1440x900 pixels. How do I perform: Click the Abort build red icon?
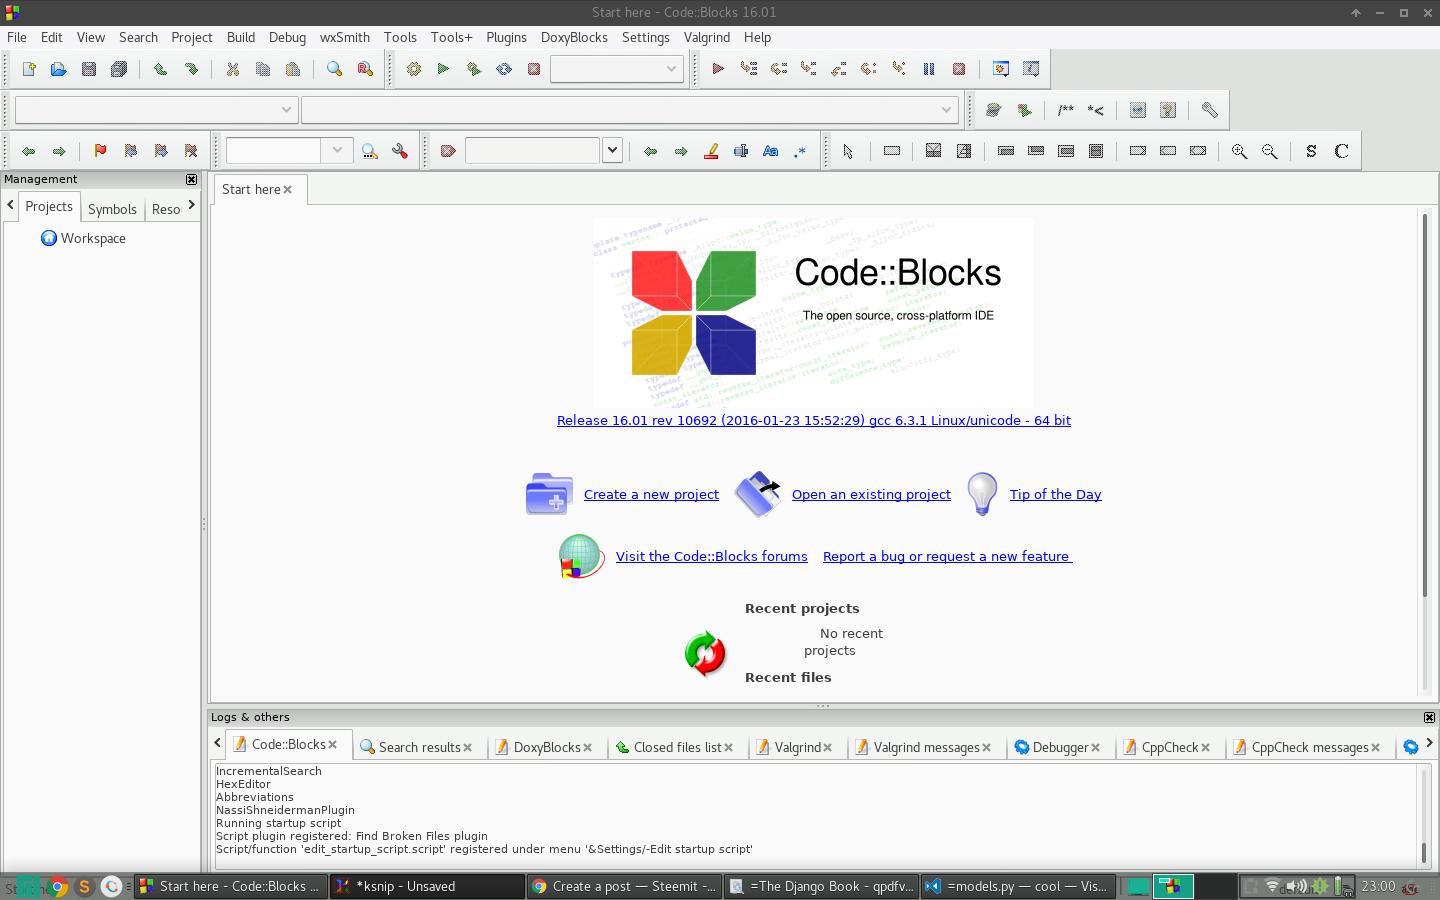(x=534, y=69)
